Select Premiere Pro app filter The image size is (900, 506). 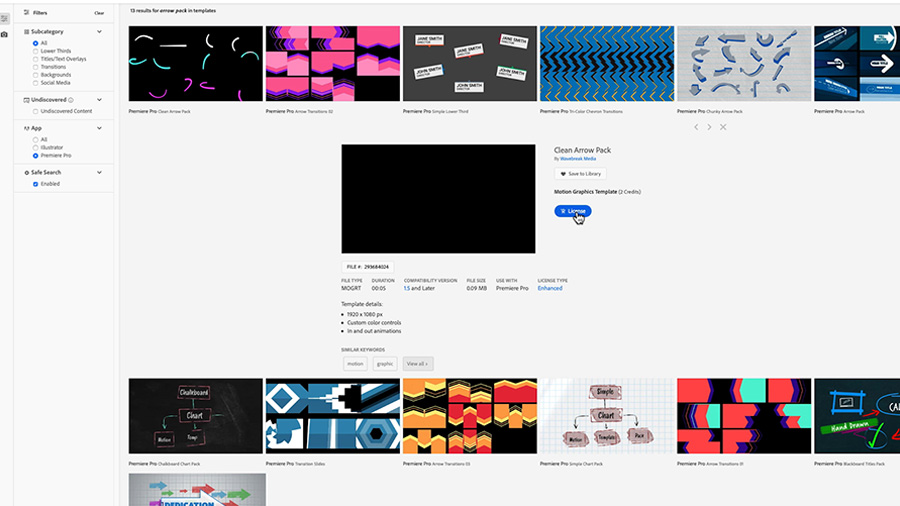pos(36,155)
